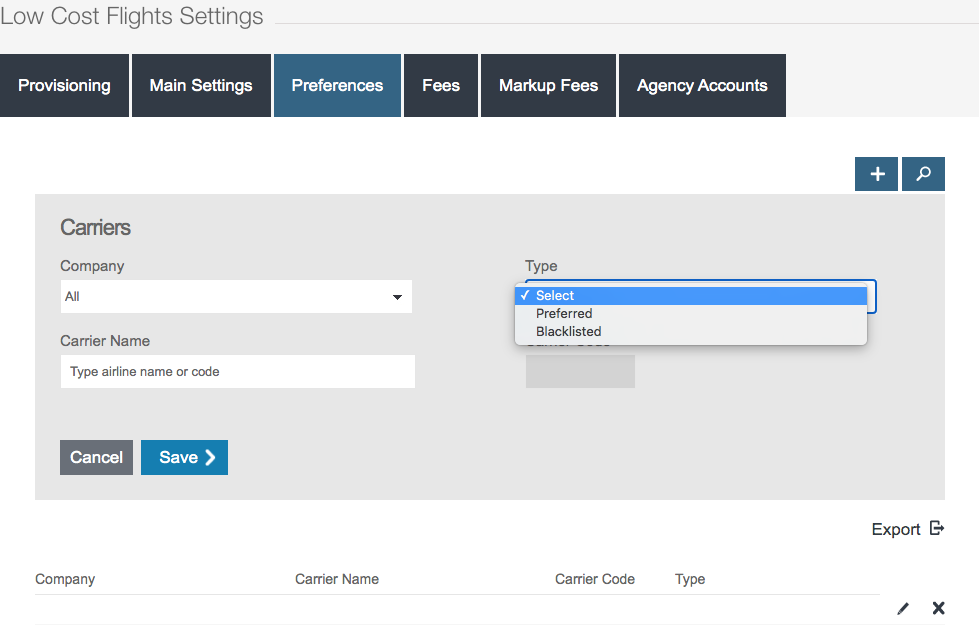The image size is (979, 631).
Task: Select the Preferences tab
Action: (x=337, y=86)
